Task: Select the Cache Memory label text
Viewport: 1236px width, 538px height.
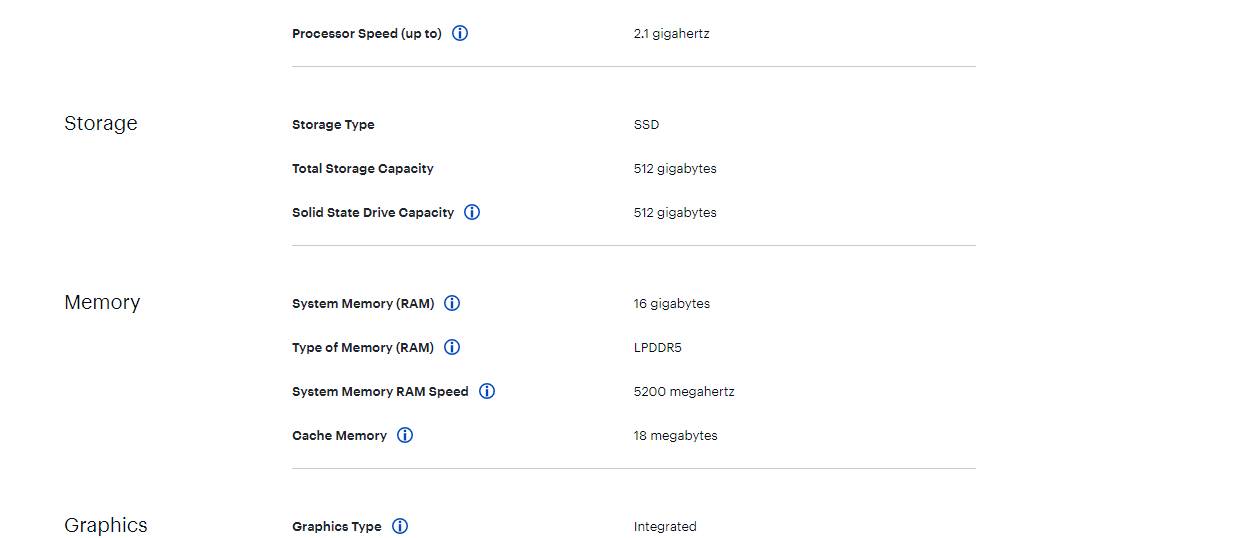Action: coord(339,435)
